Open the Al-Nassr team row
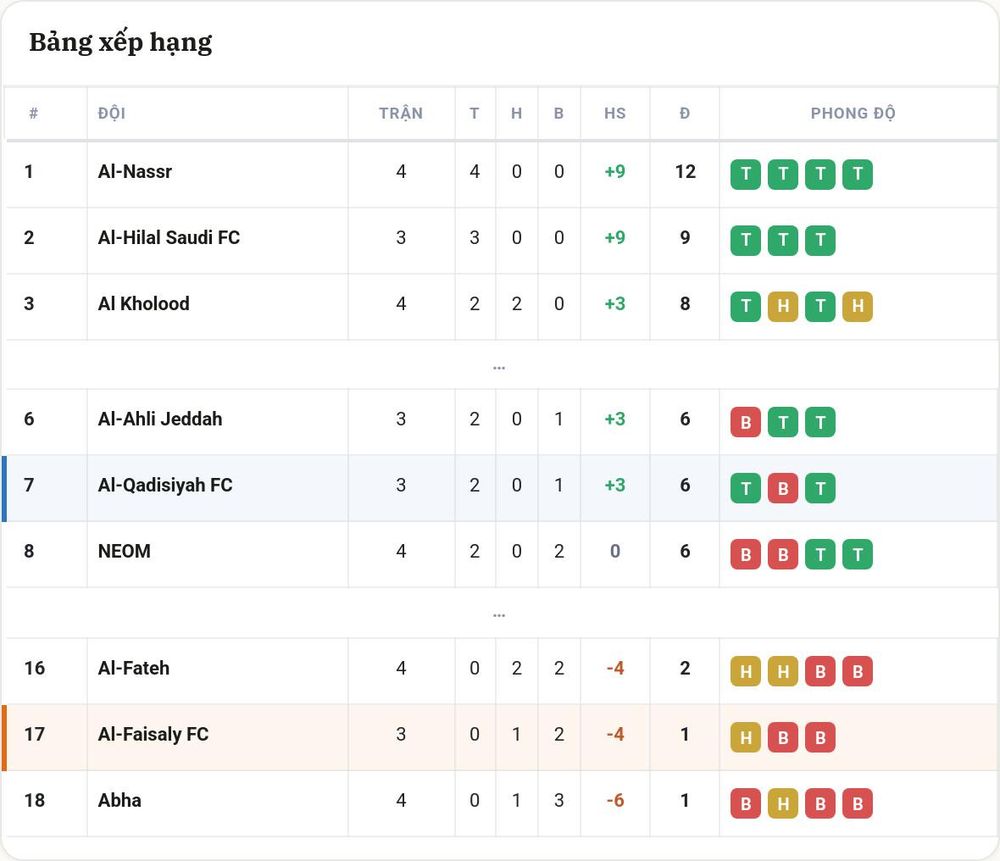Viewport: 1000px width, 861px height. [501, 172]
